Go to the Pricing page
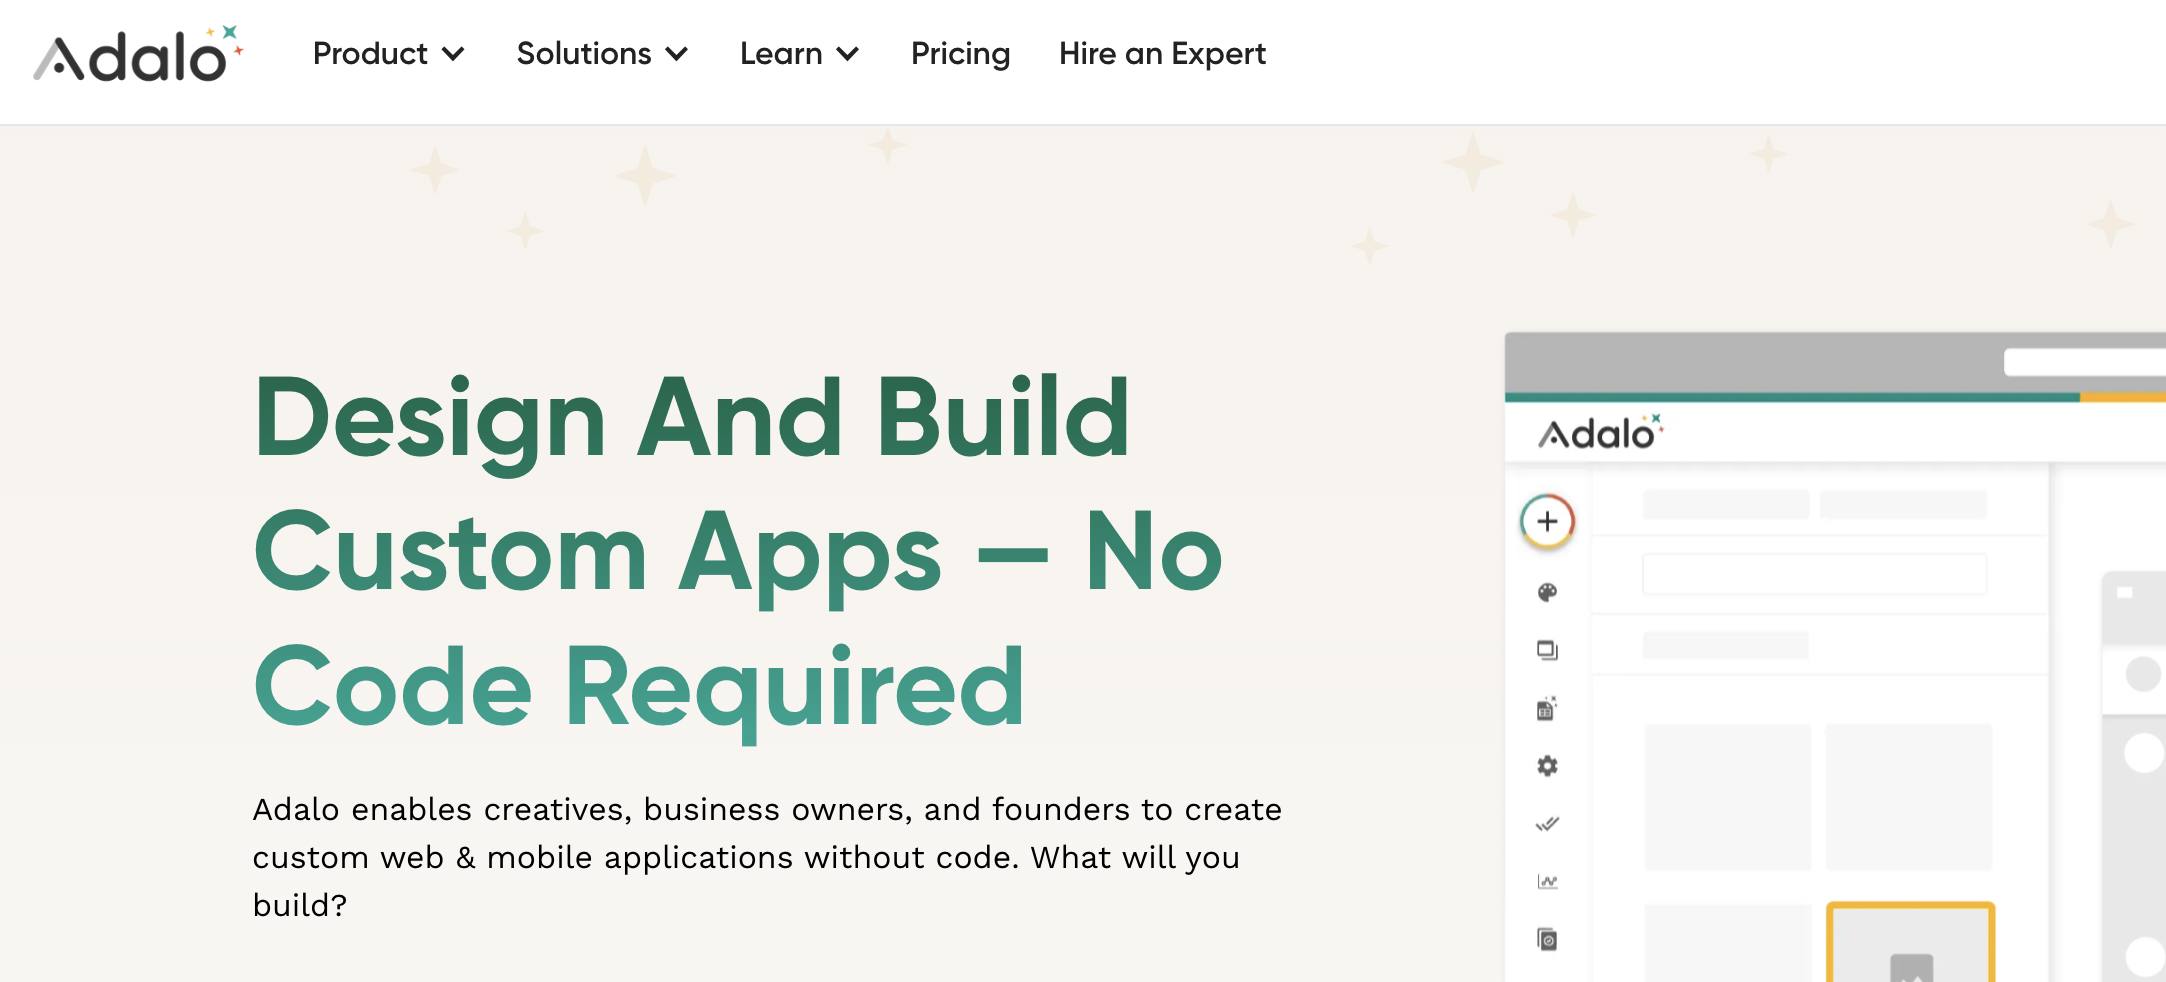The image size is (2166, 982). click(x=960, y=54)
